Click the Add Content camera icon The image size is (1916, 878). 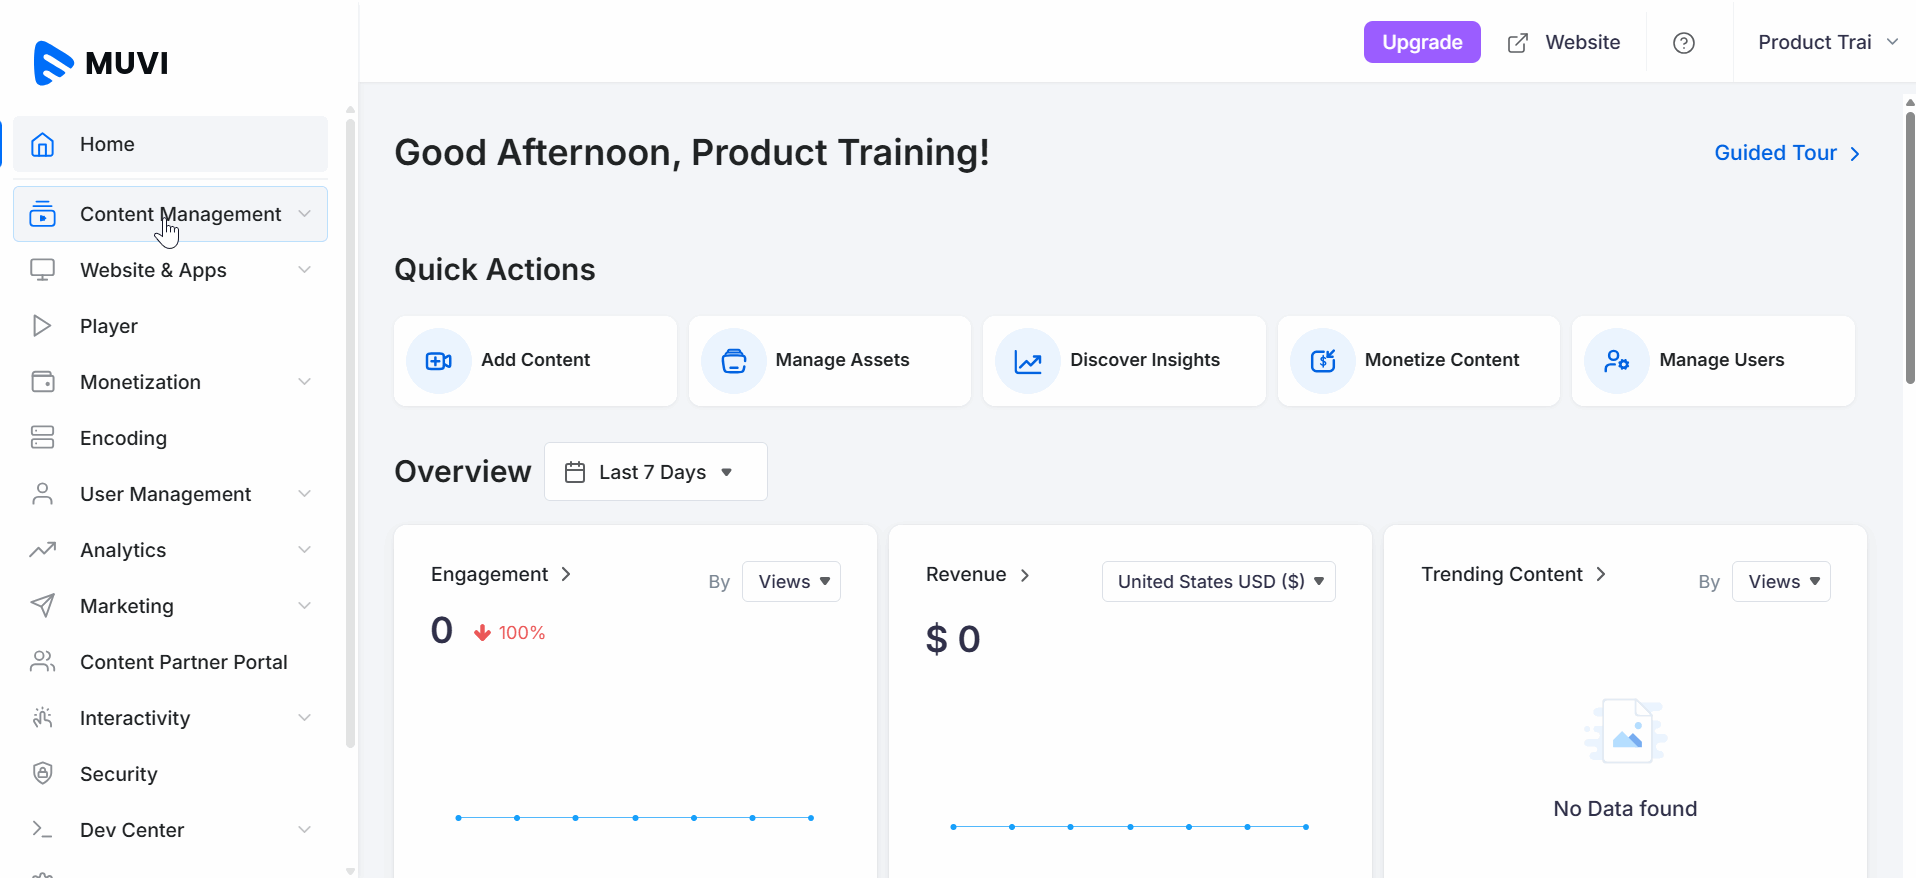click(x=438, y=361)
